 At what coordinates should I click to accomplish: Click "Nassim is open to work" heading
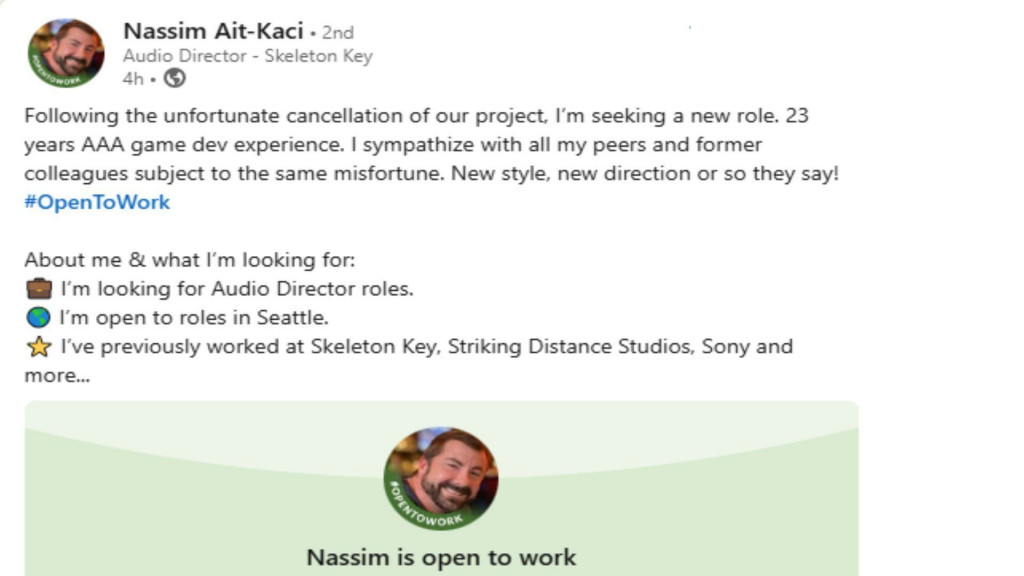(x=441, y=557)
